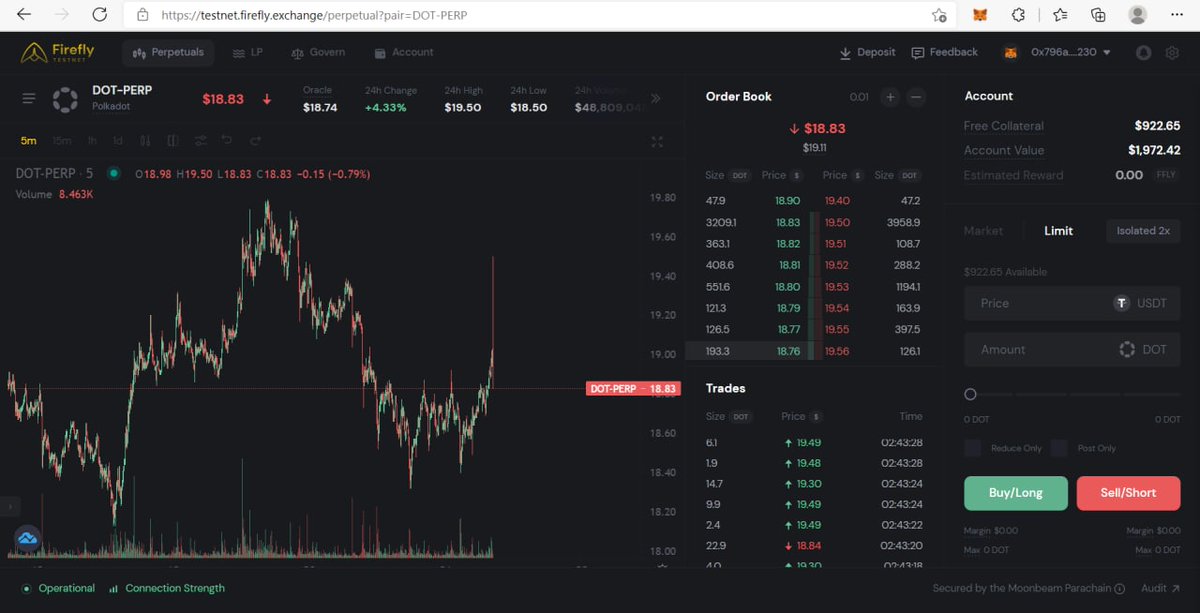The width and height of the screenshot is (1200, 613).
Task: Open the notifications bell
Action: [1144, 53]
